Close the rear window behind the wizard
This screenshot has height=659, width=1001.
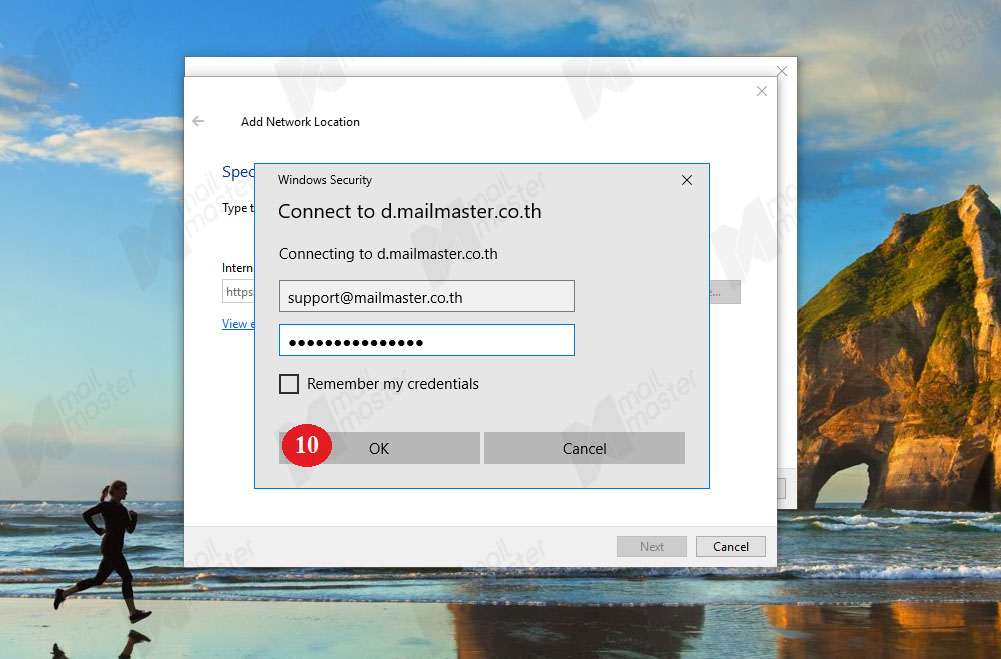pyautogui.click(x=782, y=71)
